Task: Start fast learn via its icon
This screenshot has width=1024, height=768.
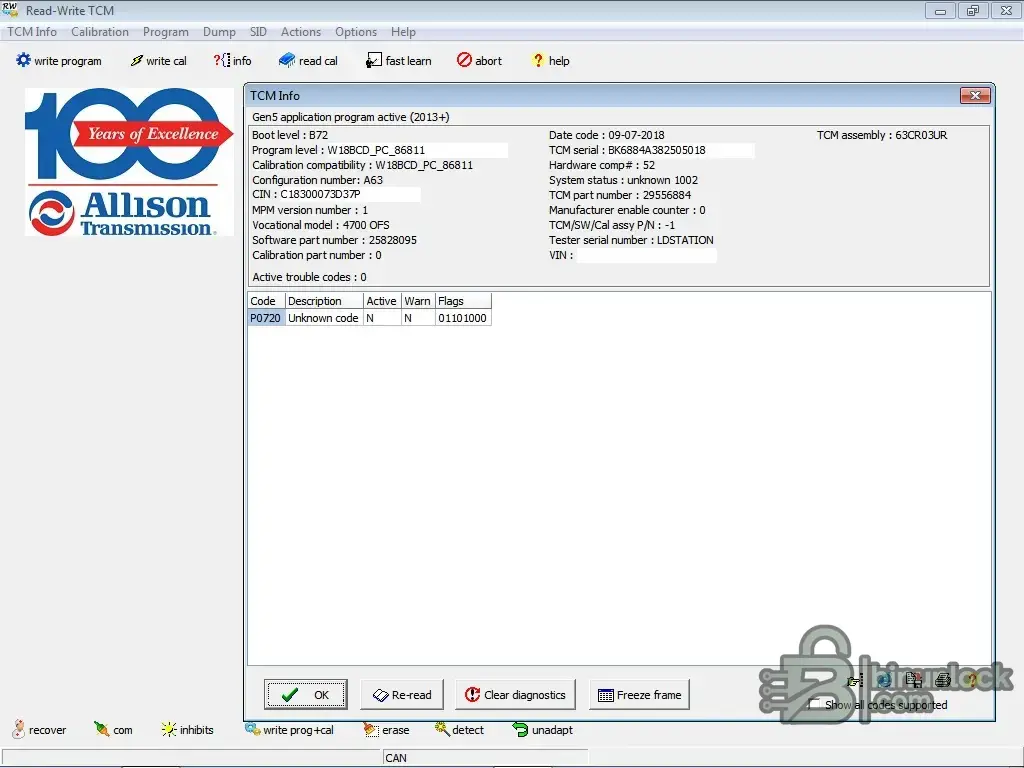Action: (374, 60)
